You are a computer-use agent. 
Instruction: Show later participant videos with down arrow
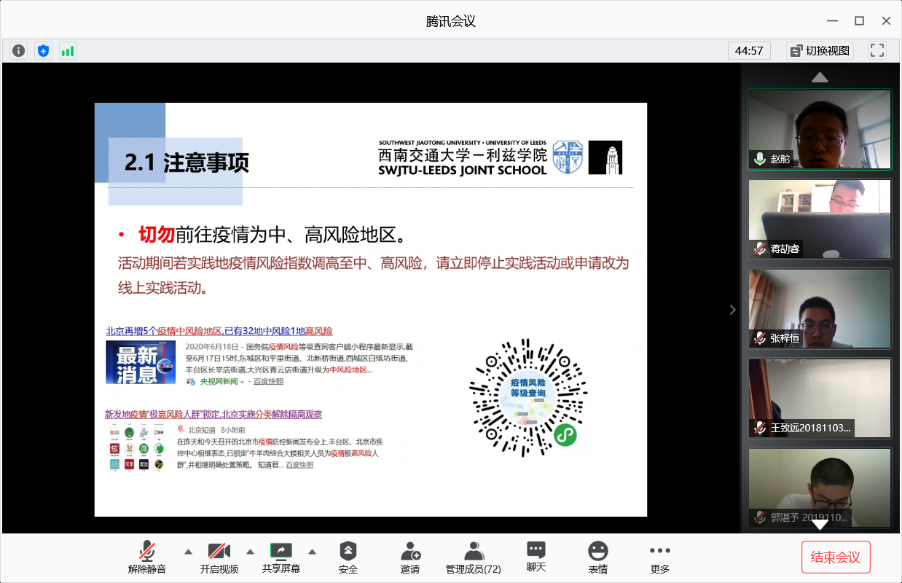coord(820,524)
